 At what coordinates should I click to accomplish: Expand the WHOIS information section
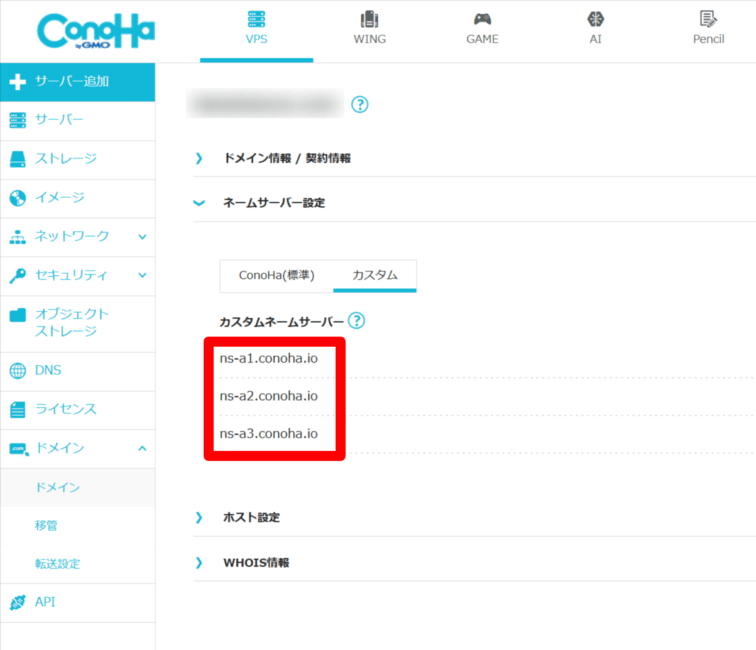[x=199, y=563]
